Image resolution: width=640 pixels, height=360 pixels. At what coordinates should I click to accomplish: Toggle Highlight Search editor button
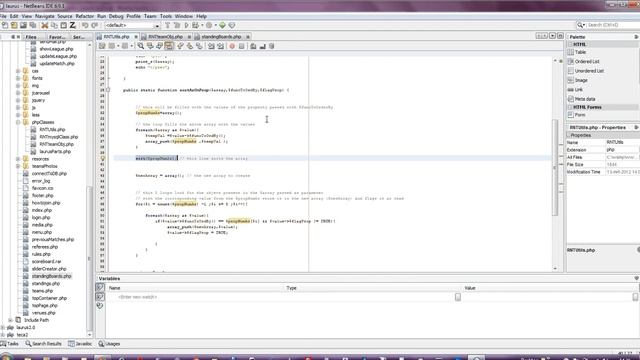point(169,46)
